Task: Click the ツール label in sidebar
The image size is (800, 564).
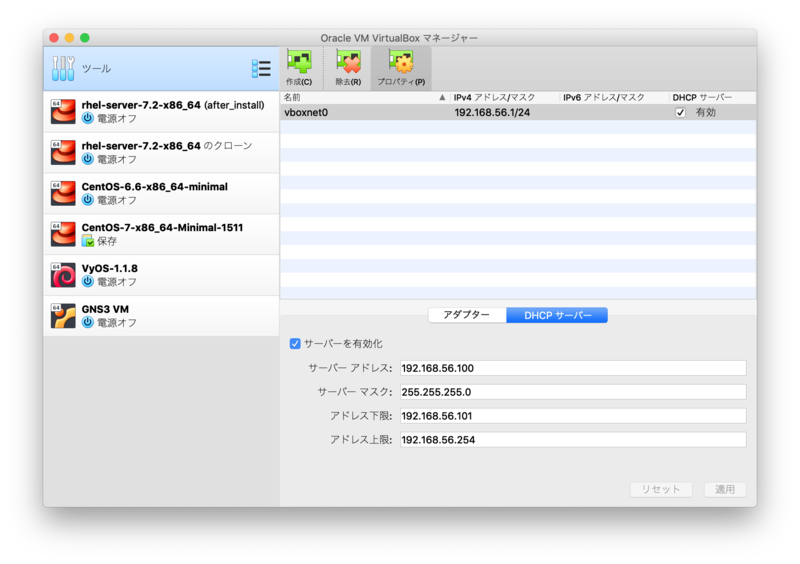Action: pos(96,68)
